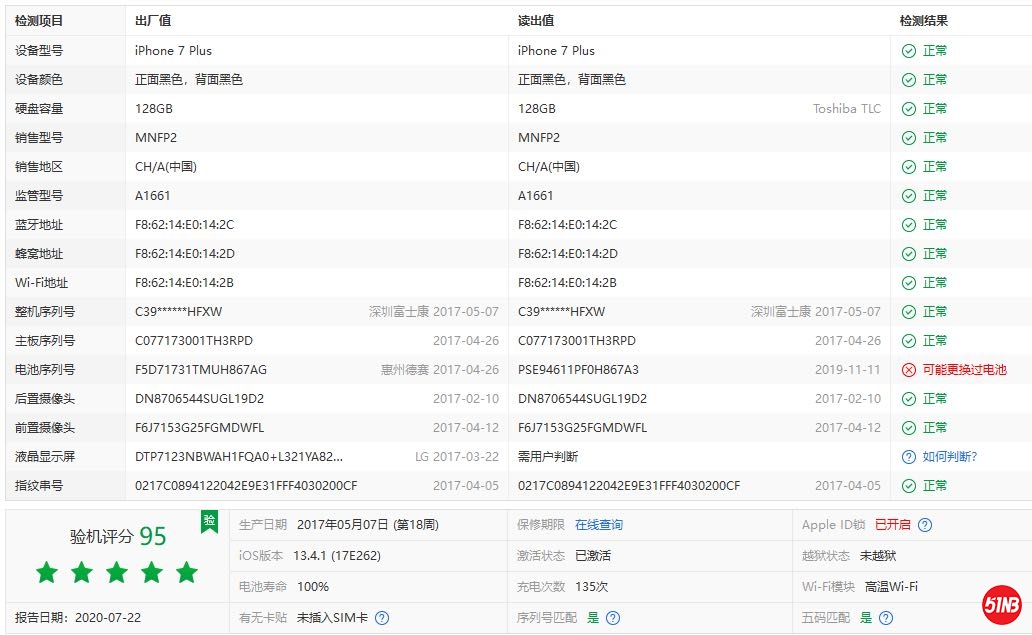The width and height of the screenshot is (1032, 635).
Task: Click the 在线查询 warranty link
Action: tap(598, 525)
